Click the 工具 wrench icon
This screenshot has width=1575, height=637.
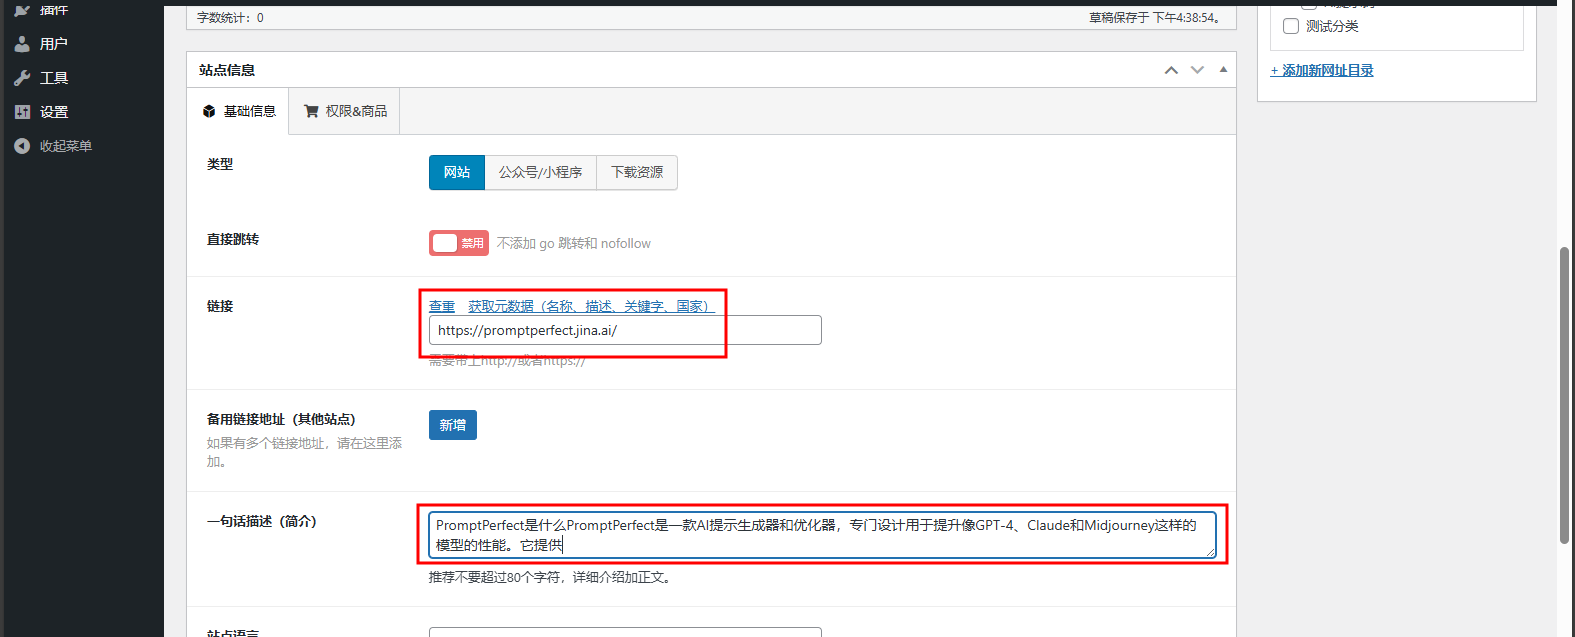[22, 78]
